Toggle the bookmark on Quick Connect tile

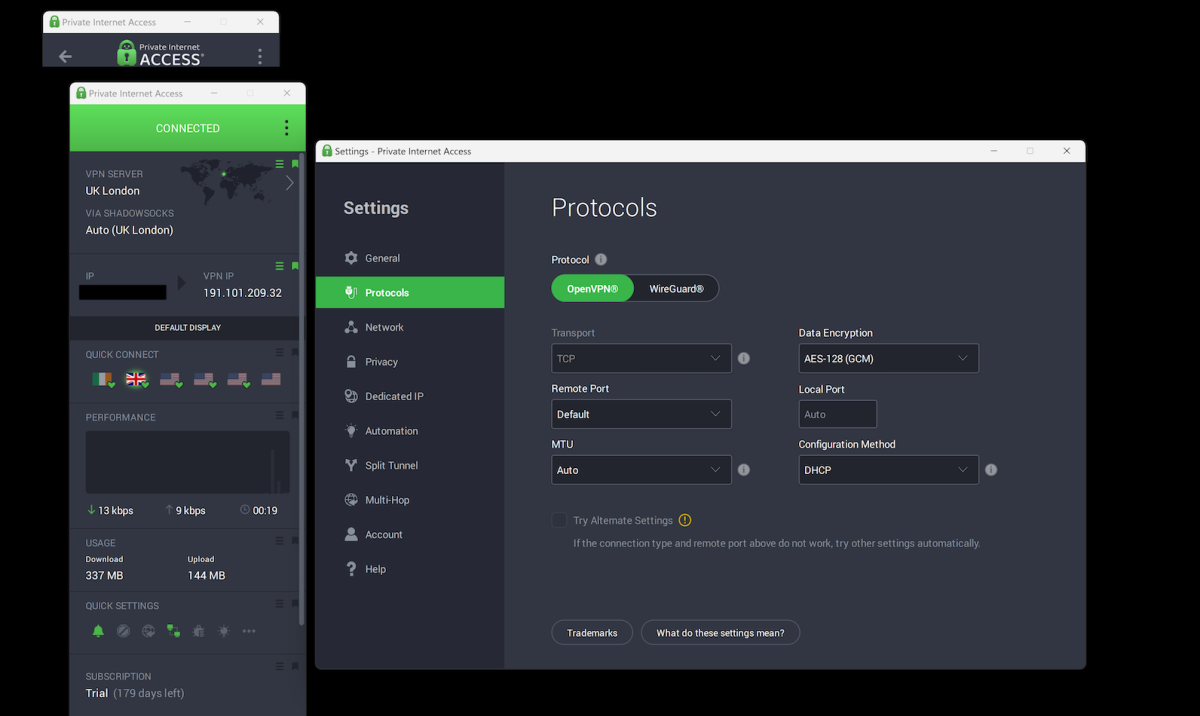pos(294,352)
